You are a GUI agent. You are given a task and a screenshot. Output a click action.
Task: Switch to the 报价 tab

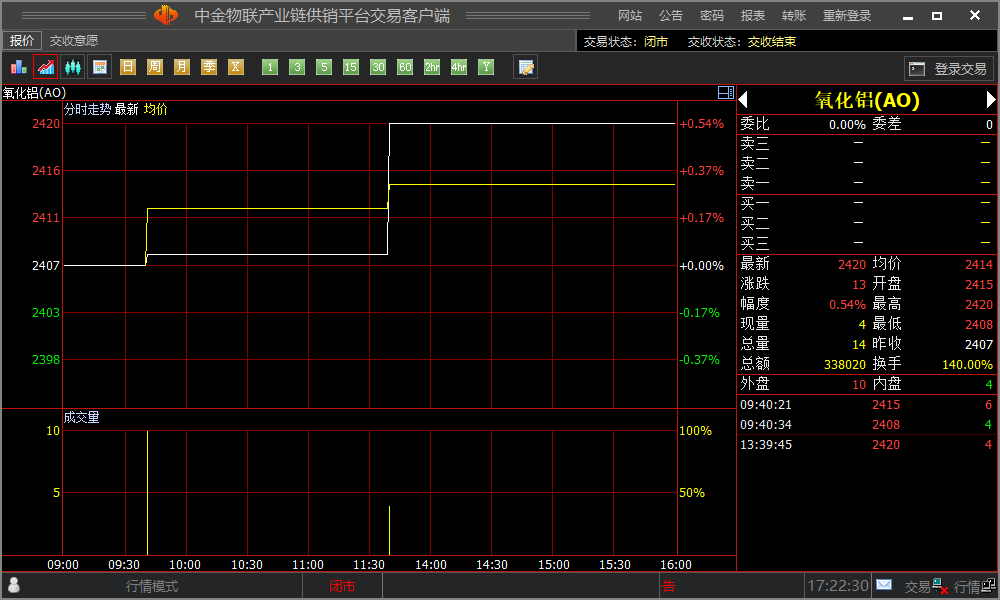tap(22, 41)
